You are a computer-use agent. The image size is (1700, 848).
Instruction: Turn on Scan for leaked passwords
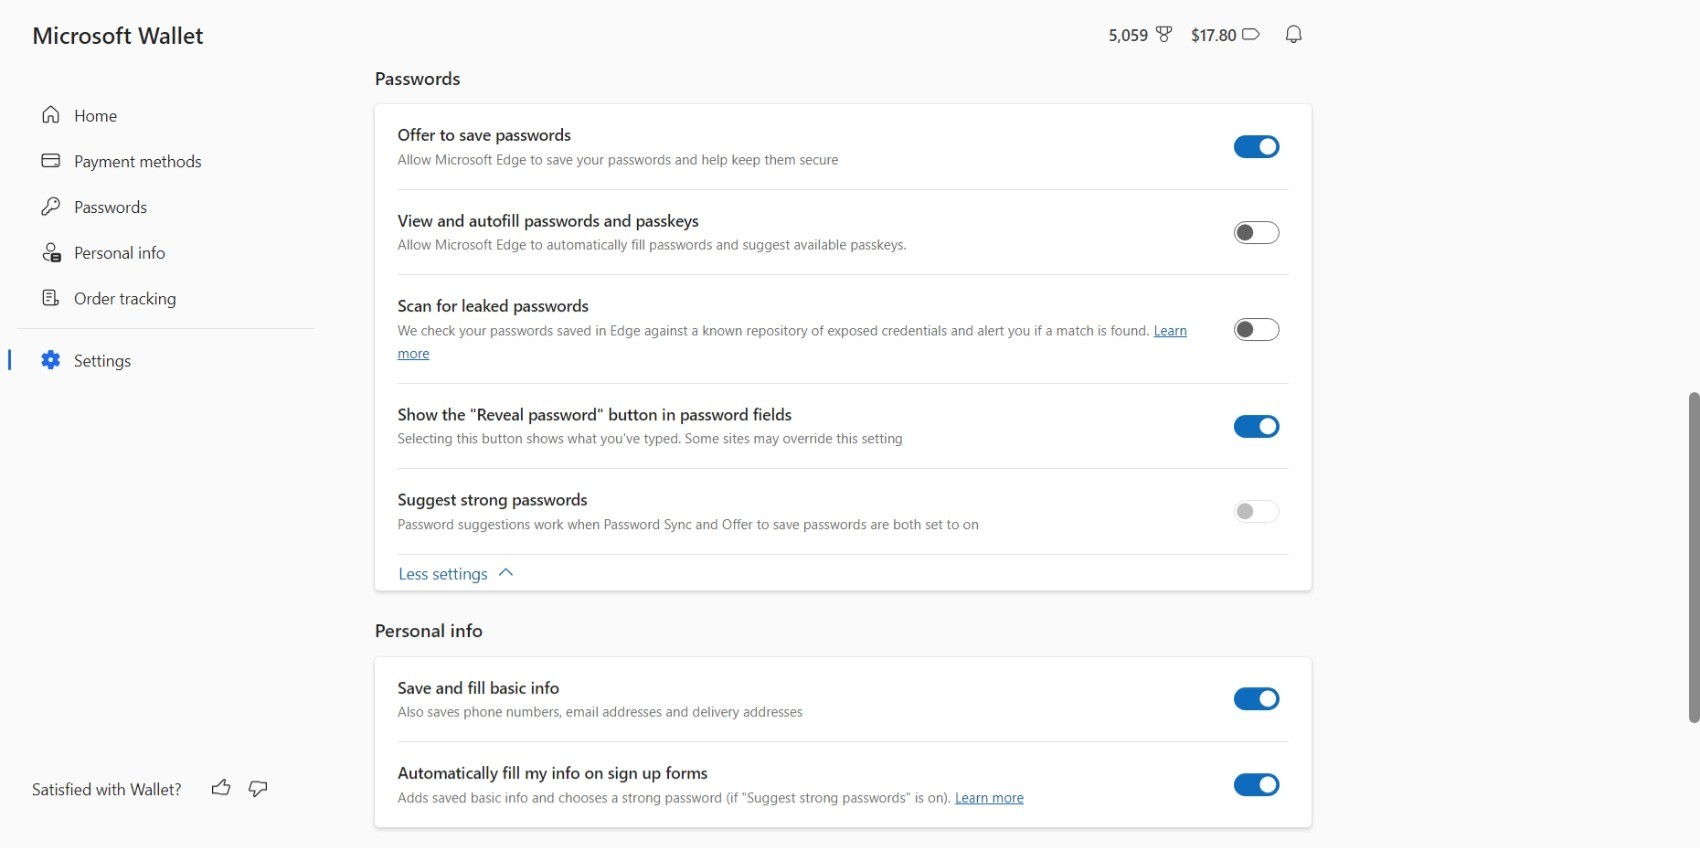click(x=1256, y=330)
